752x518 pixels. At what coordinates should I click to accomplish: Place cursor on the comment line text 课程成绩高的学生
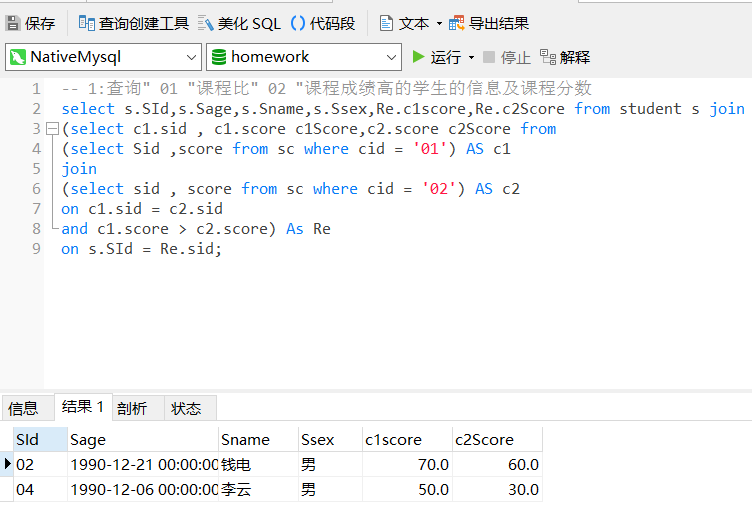point(376,88)
